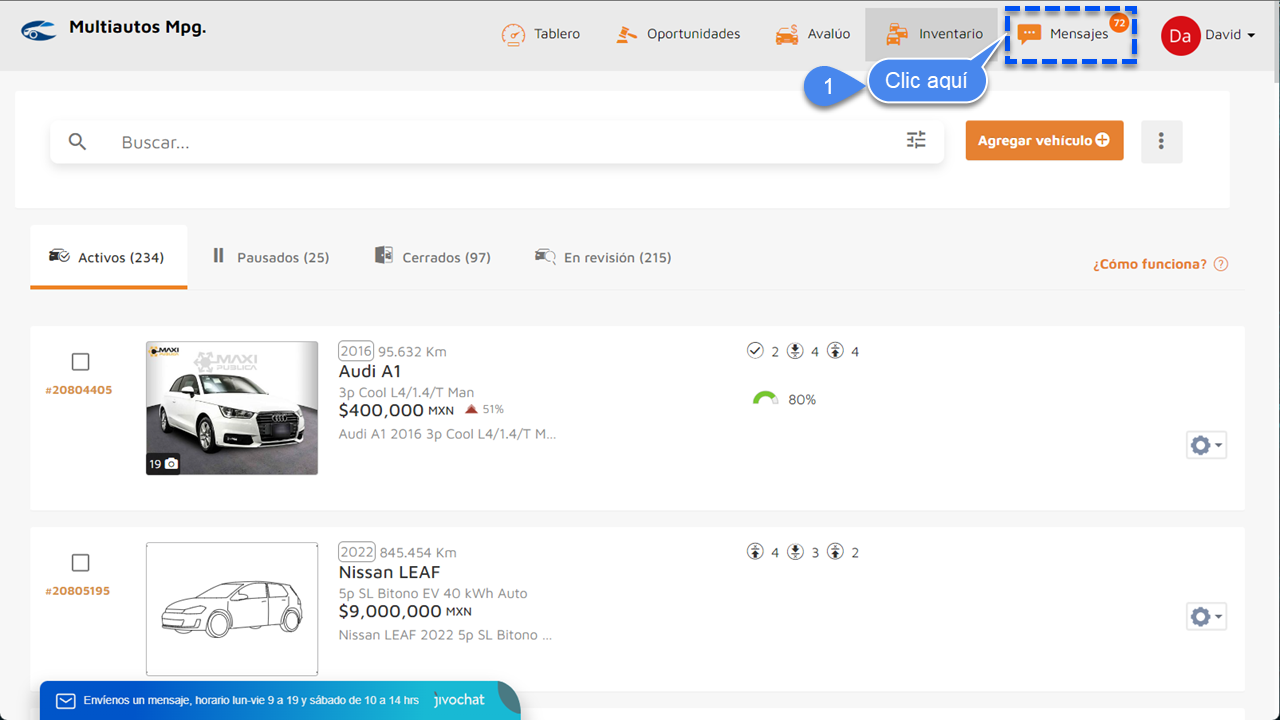Expand the David account dropdown
Viewport: 1280px width, 720px height.
[1230, 34]
